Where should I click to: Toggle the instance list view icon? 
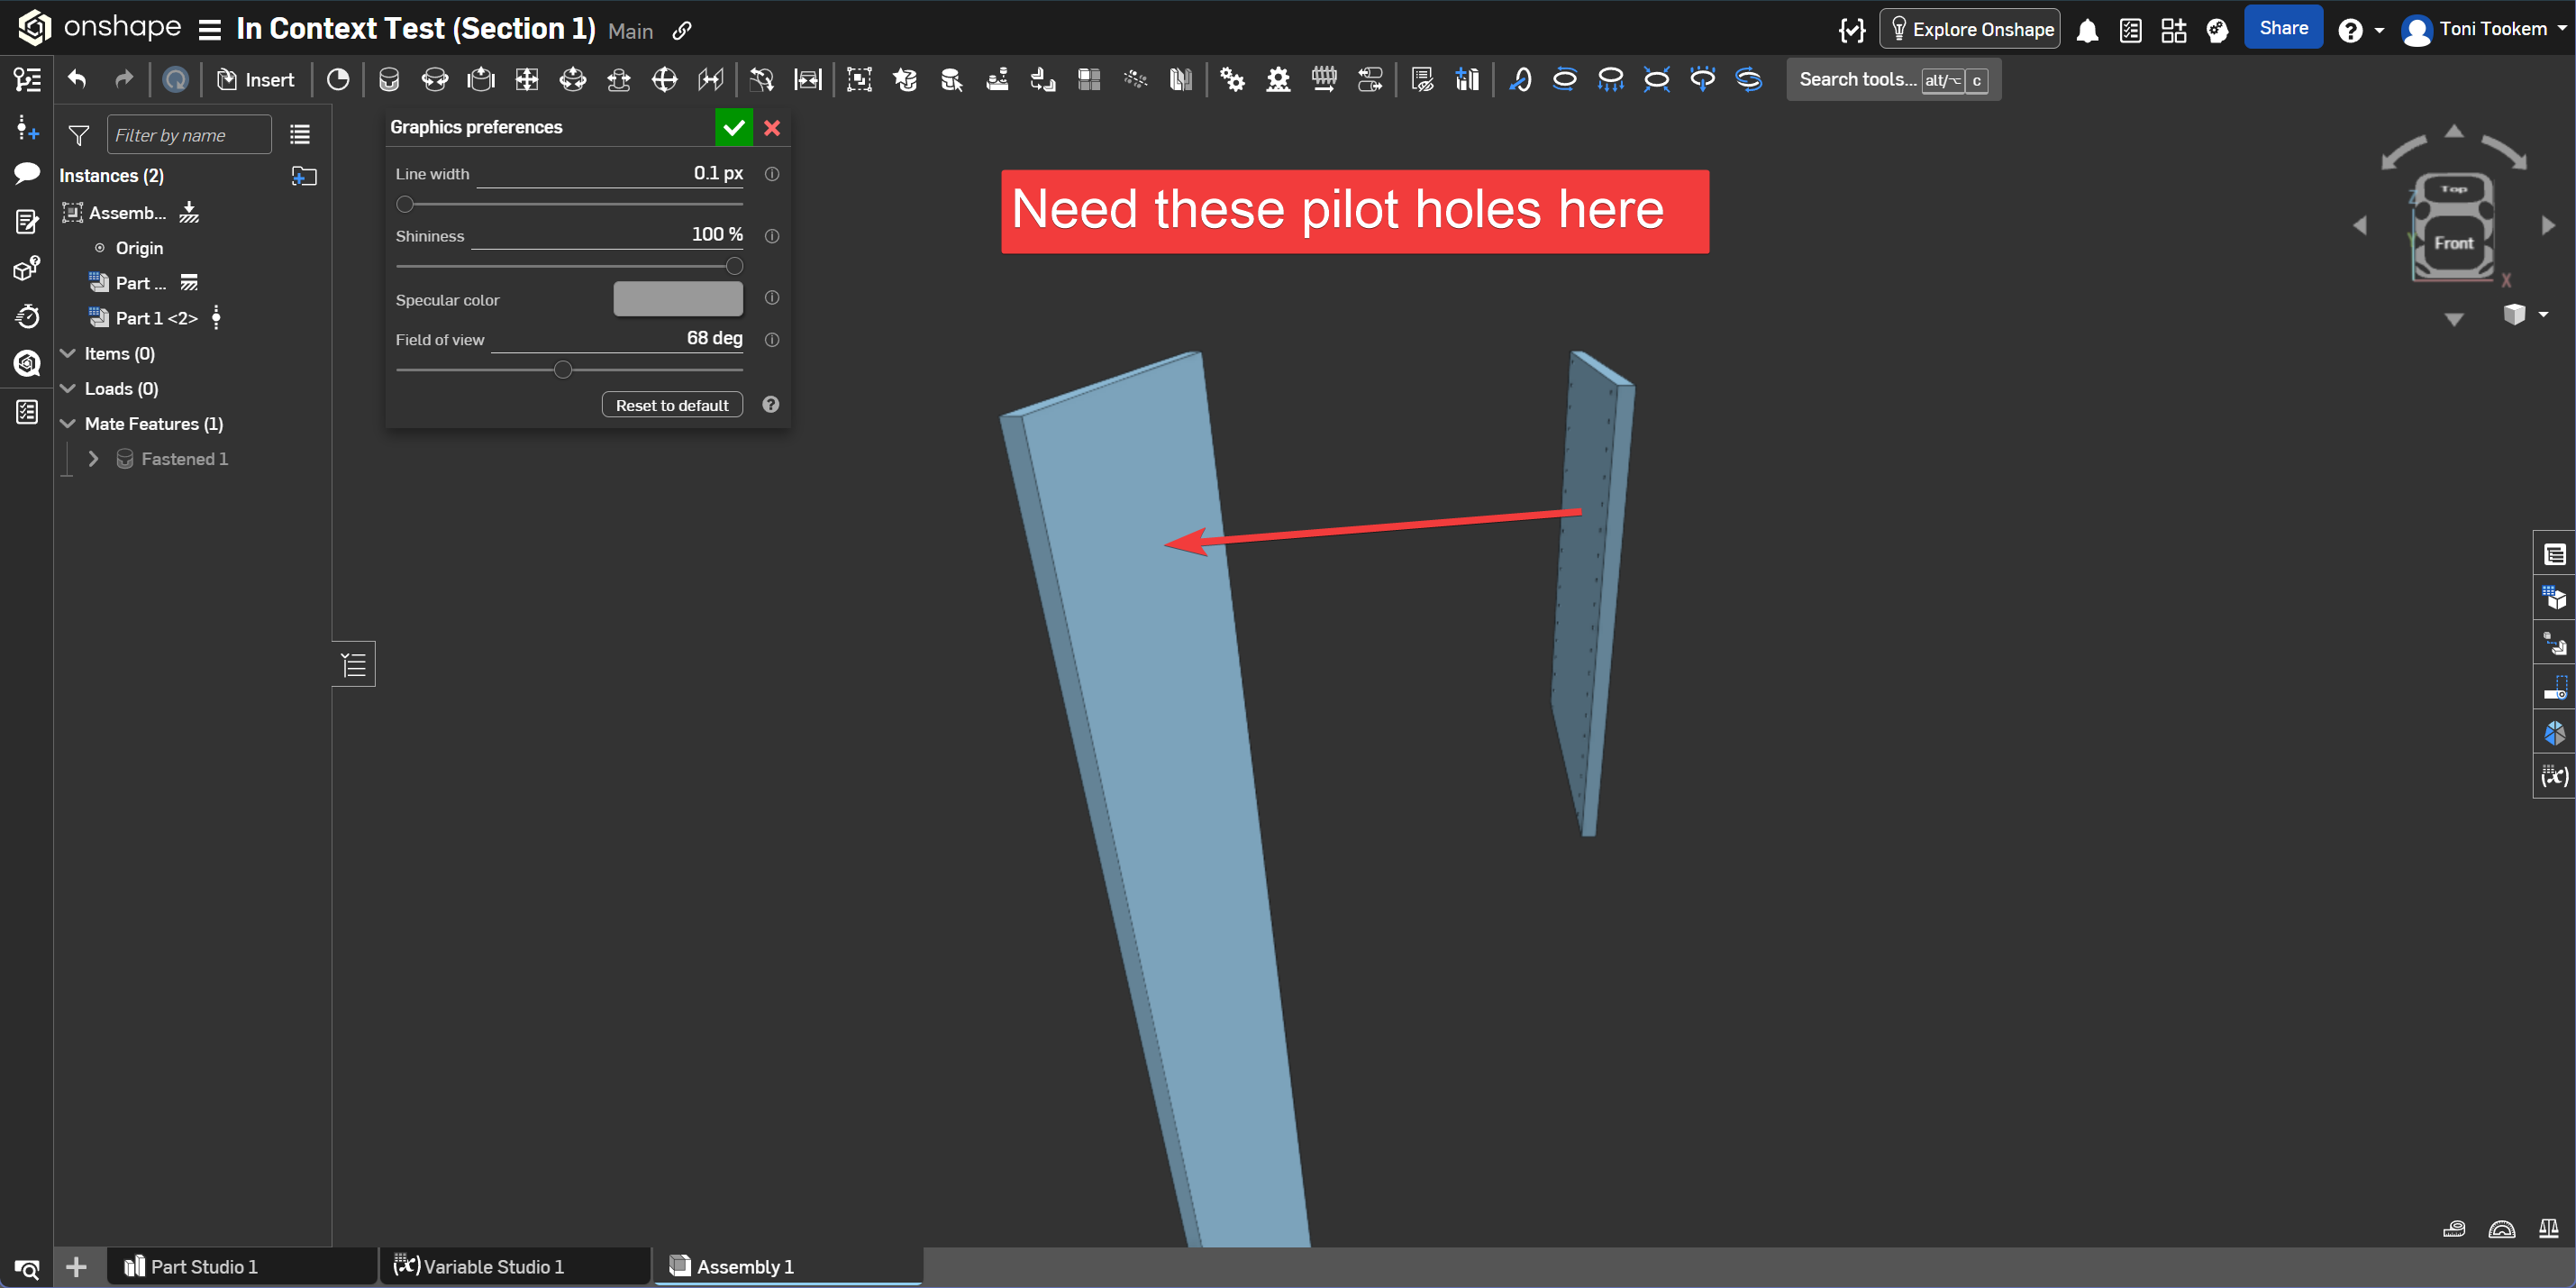tap(299, 135)
